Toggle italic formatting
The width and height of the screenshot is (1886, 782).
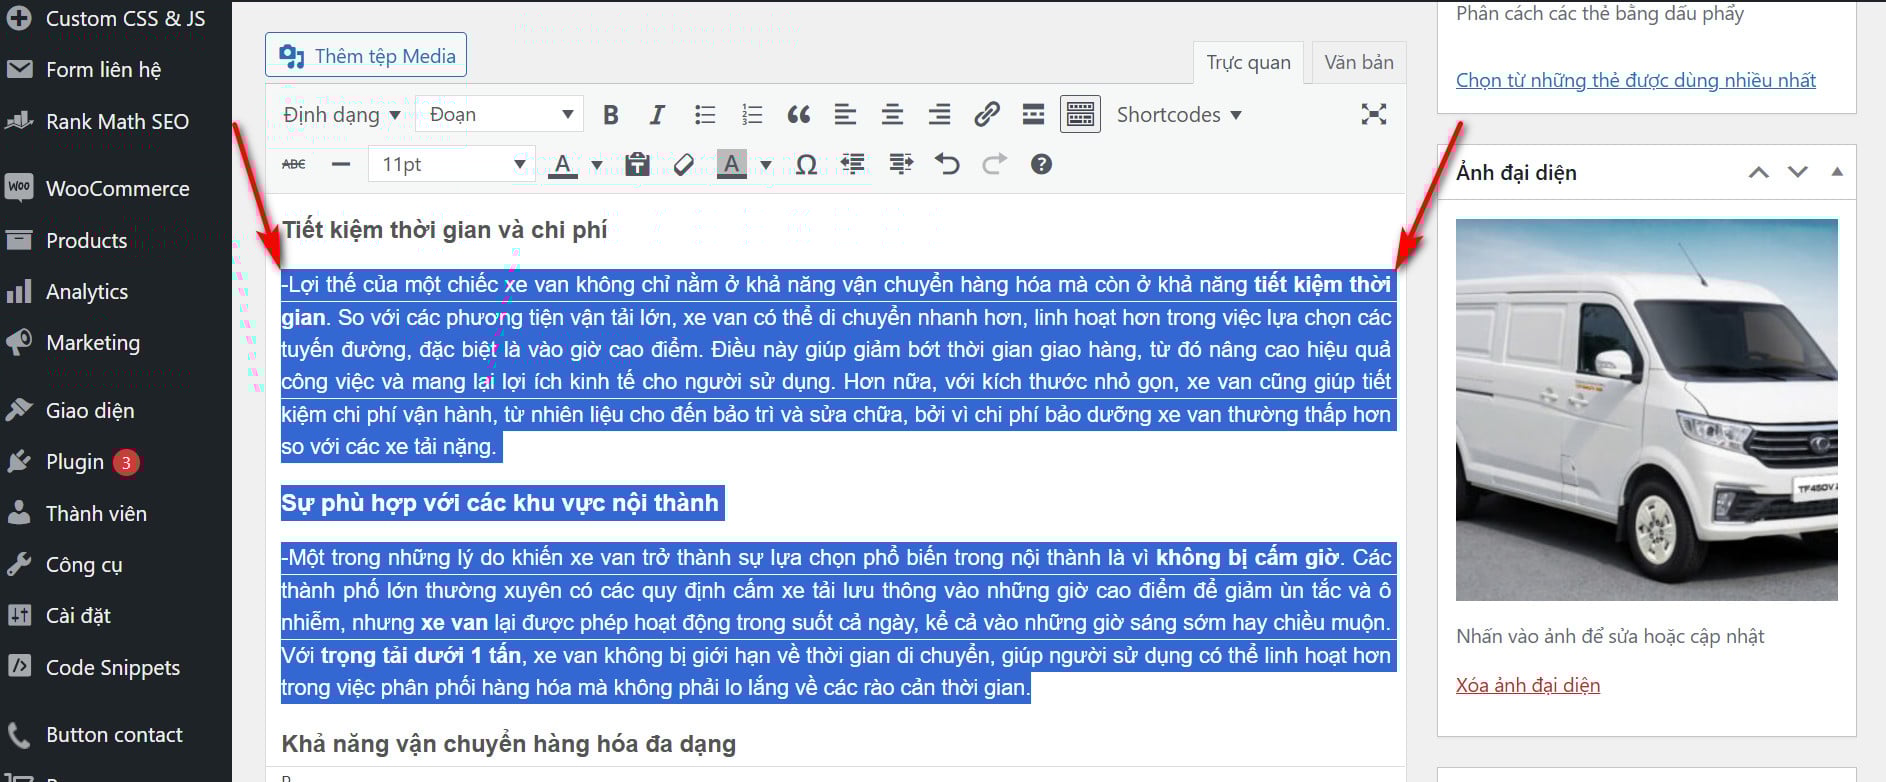[657, 115]
